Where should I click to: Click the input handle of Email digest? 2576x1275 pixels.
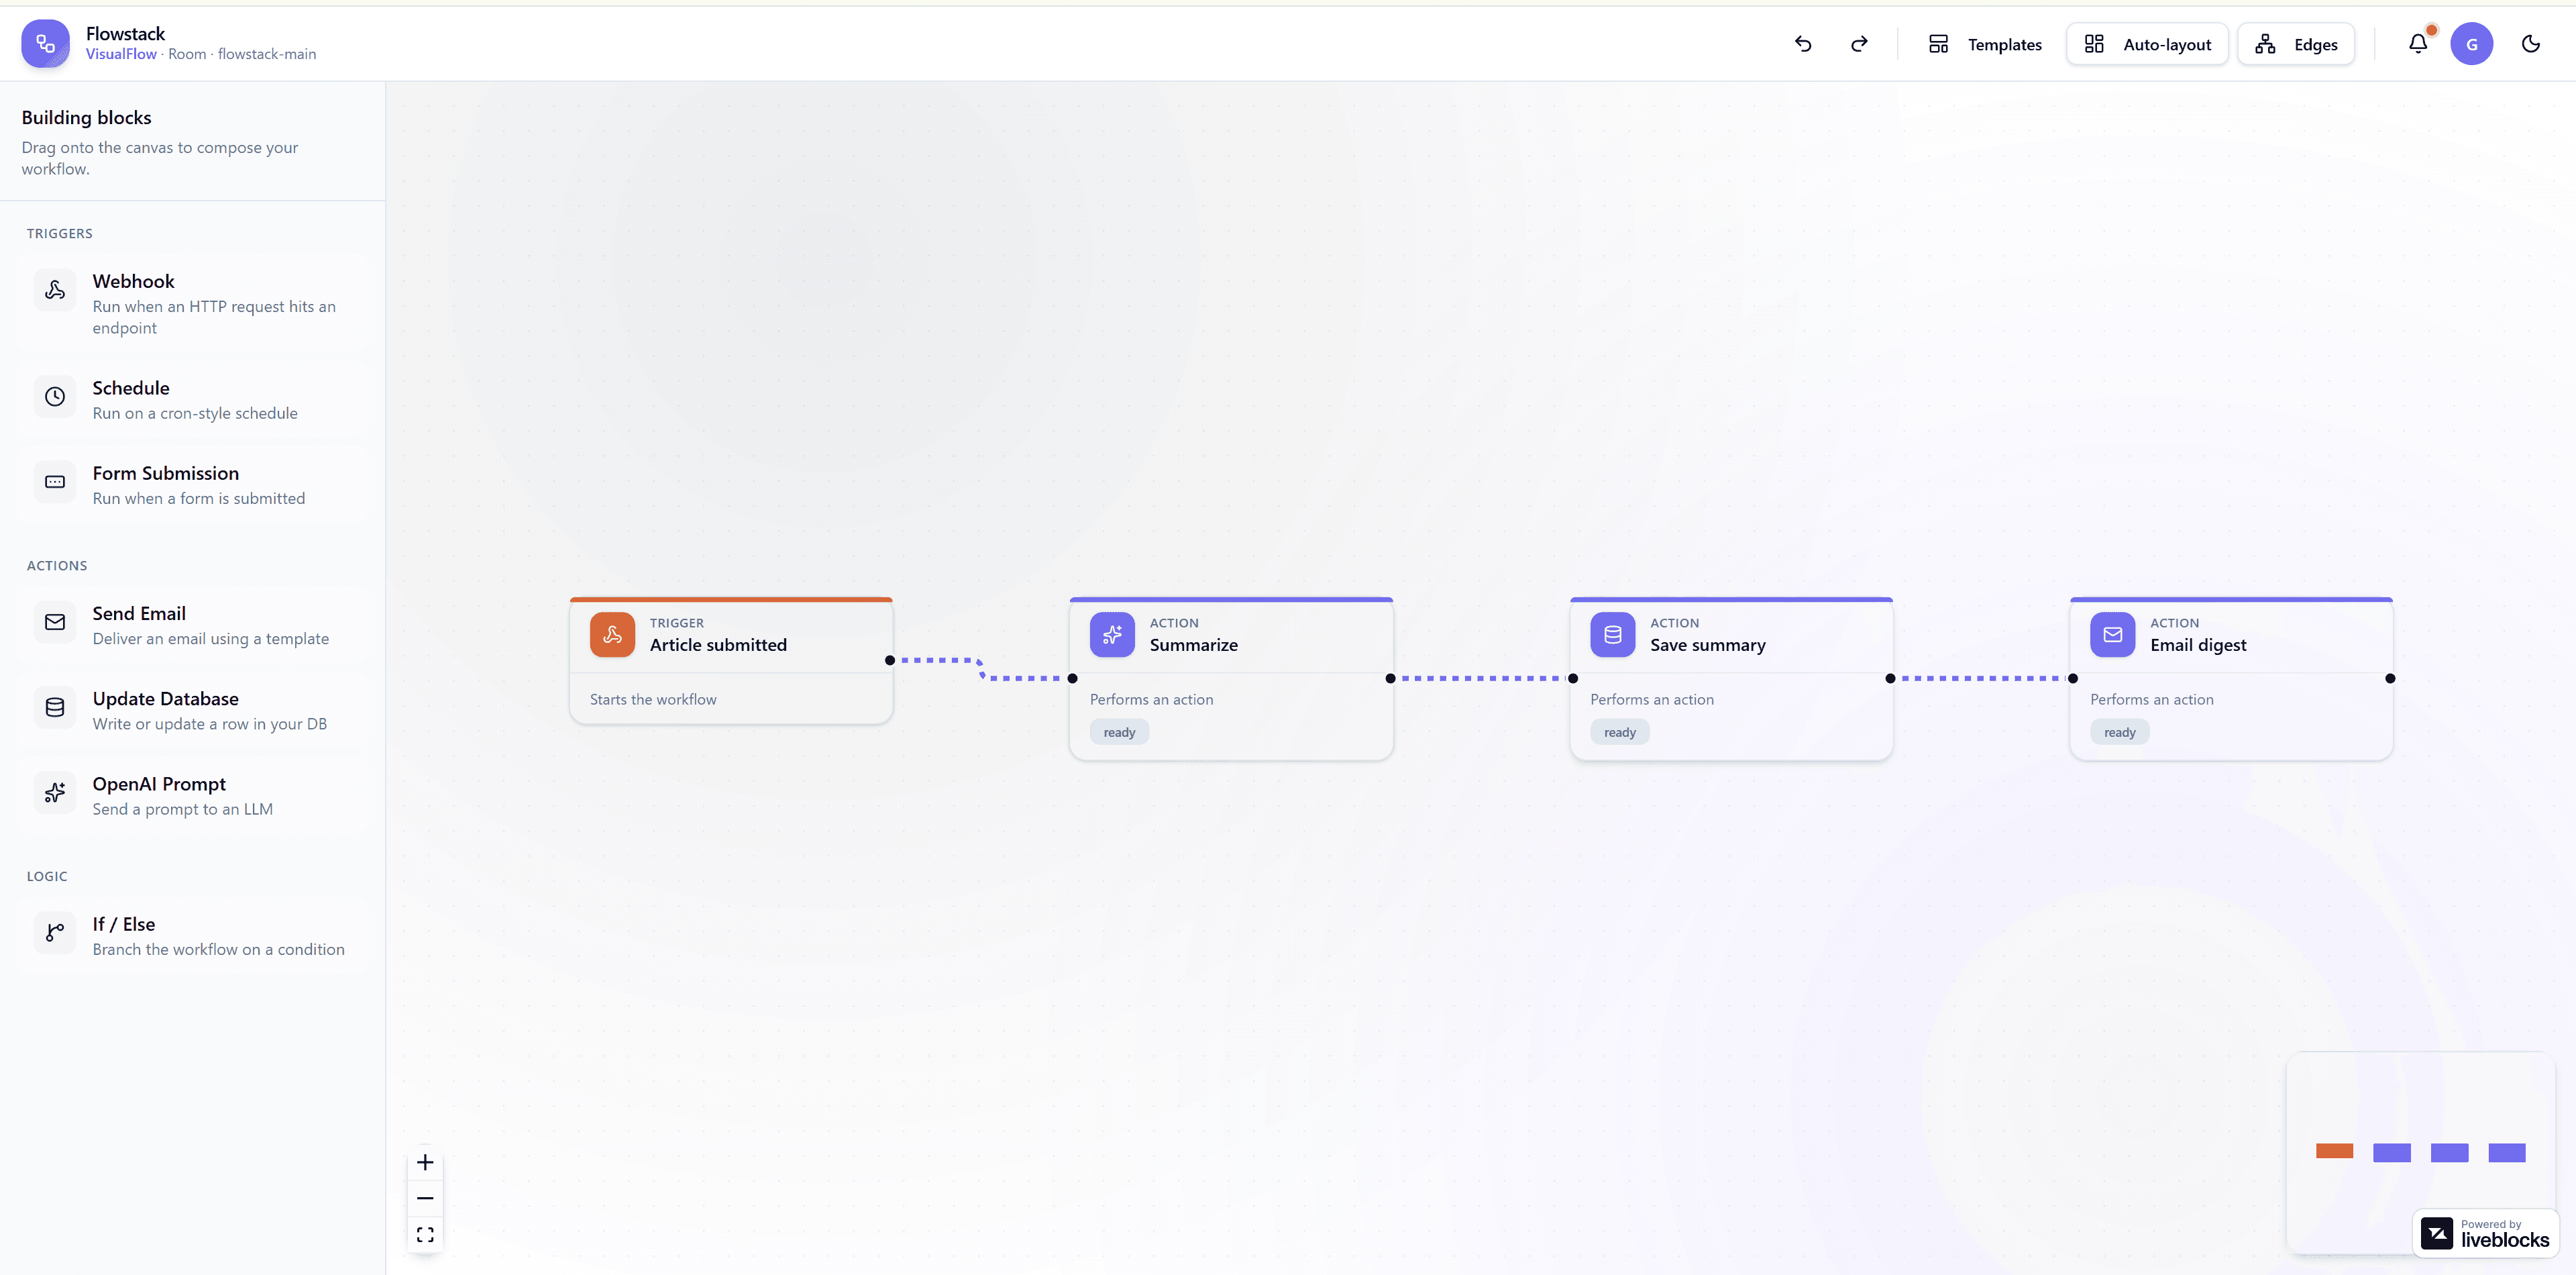pyautogui.click(x=2073, y=678)
